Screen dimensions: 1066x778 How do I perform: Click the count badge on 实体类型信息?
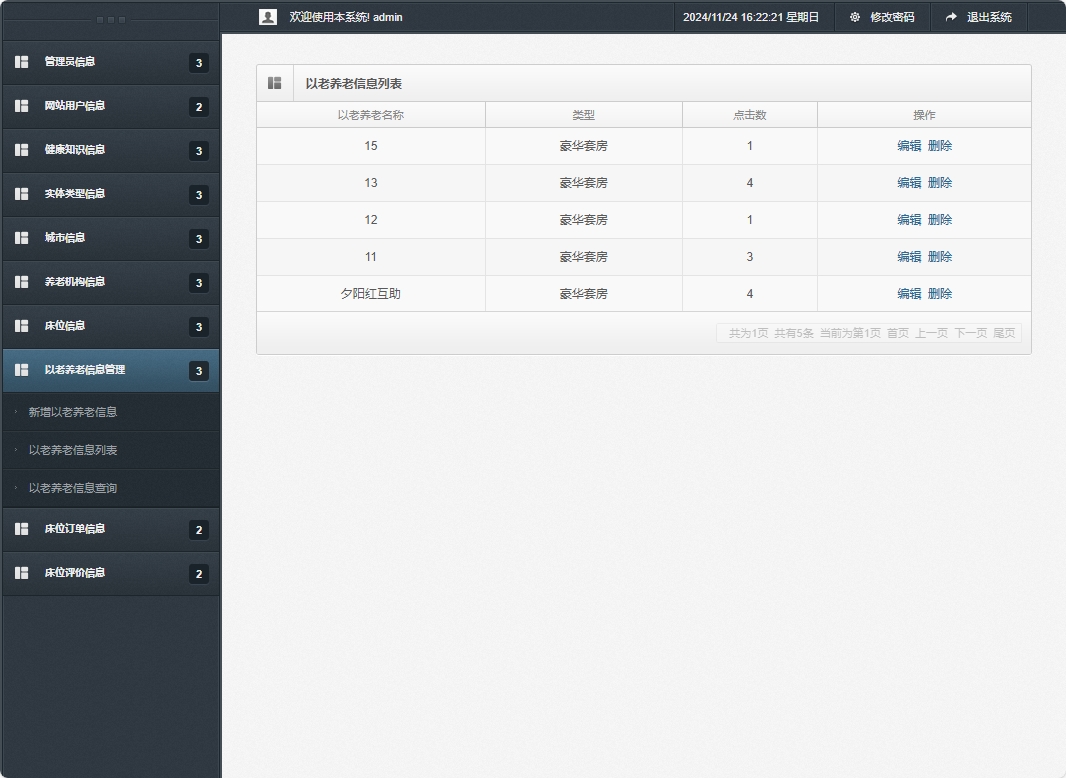199,195
